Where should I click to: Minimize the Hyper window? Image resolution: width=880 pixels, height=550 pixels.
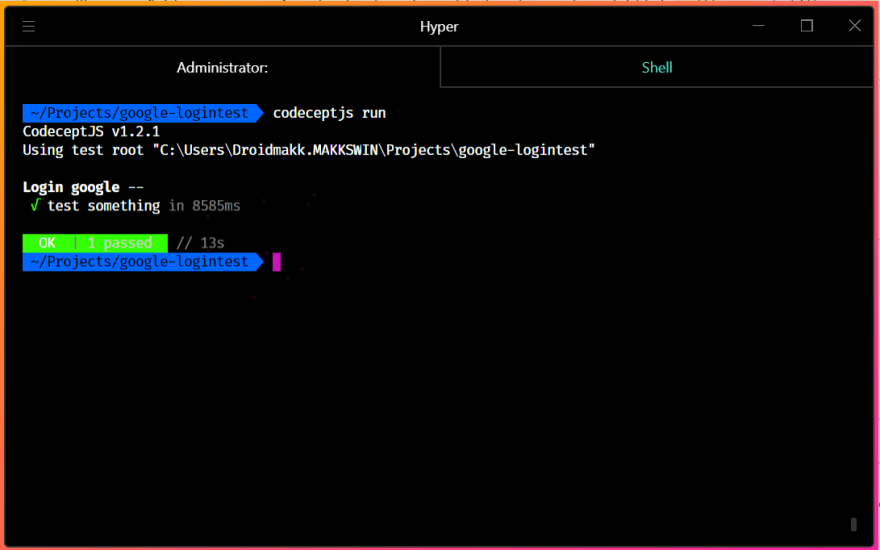coord(758,26)
